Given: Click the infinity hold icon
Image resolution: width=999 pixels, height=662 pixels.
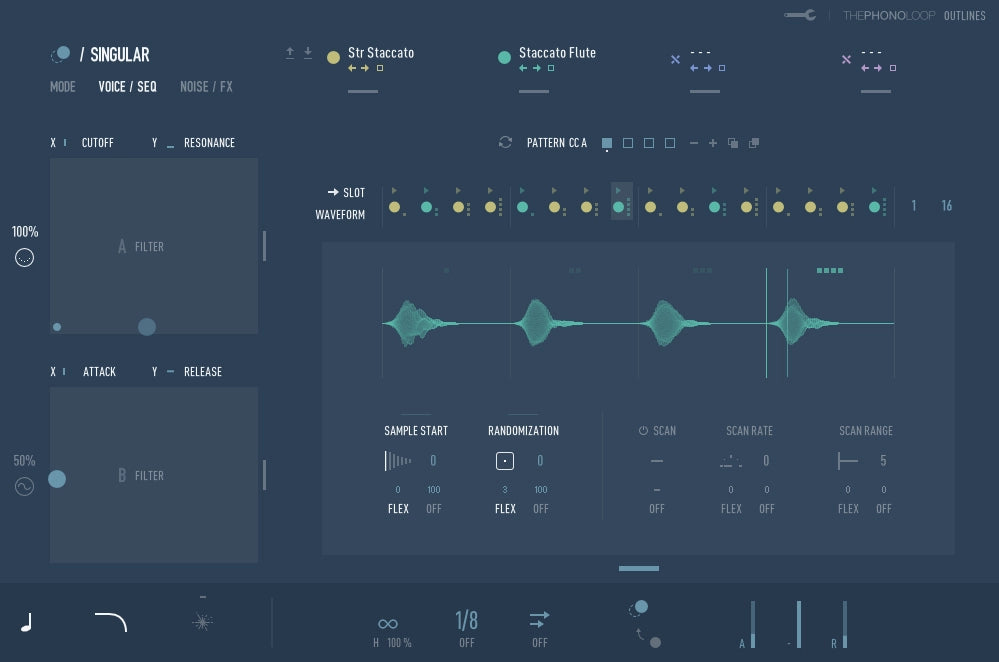Looking at the screenshot, I should [x=388, y=623].
